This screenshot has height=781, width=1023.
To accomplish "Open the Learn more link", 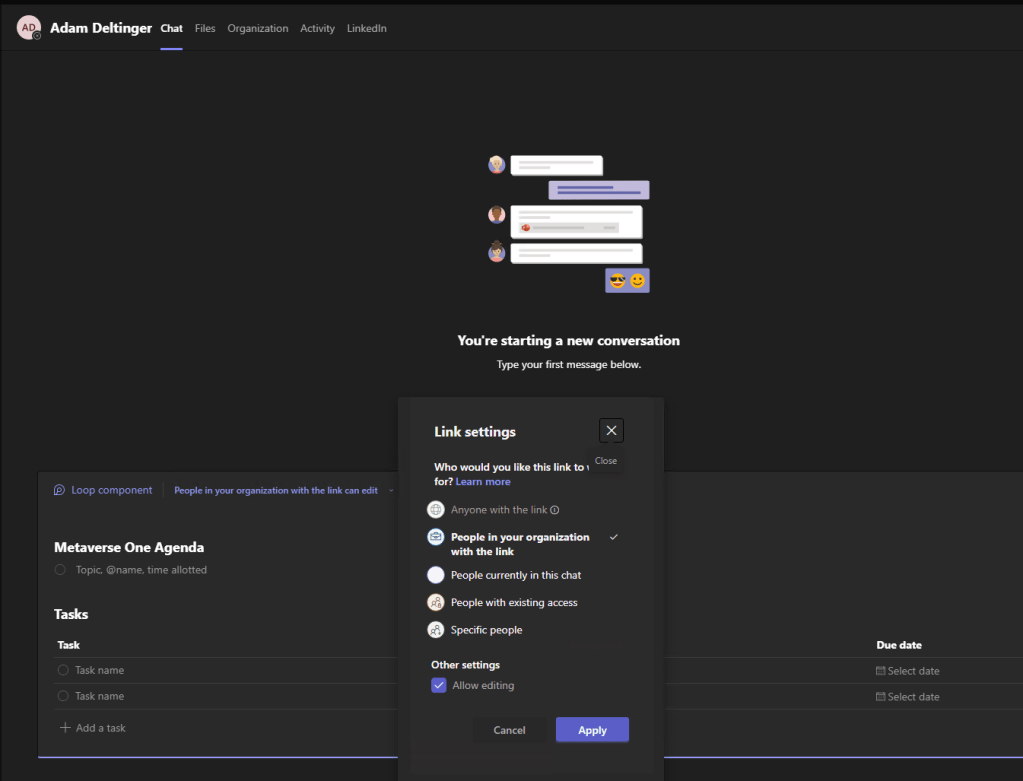I will point(483,482).
